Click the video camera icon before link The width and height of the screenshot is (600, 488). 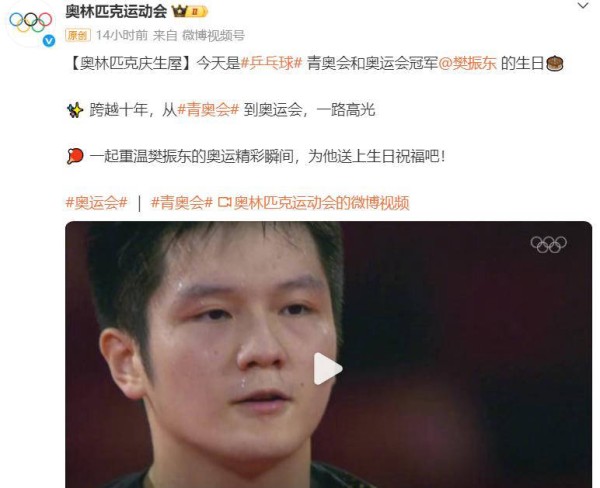pos(225,202)
